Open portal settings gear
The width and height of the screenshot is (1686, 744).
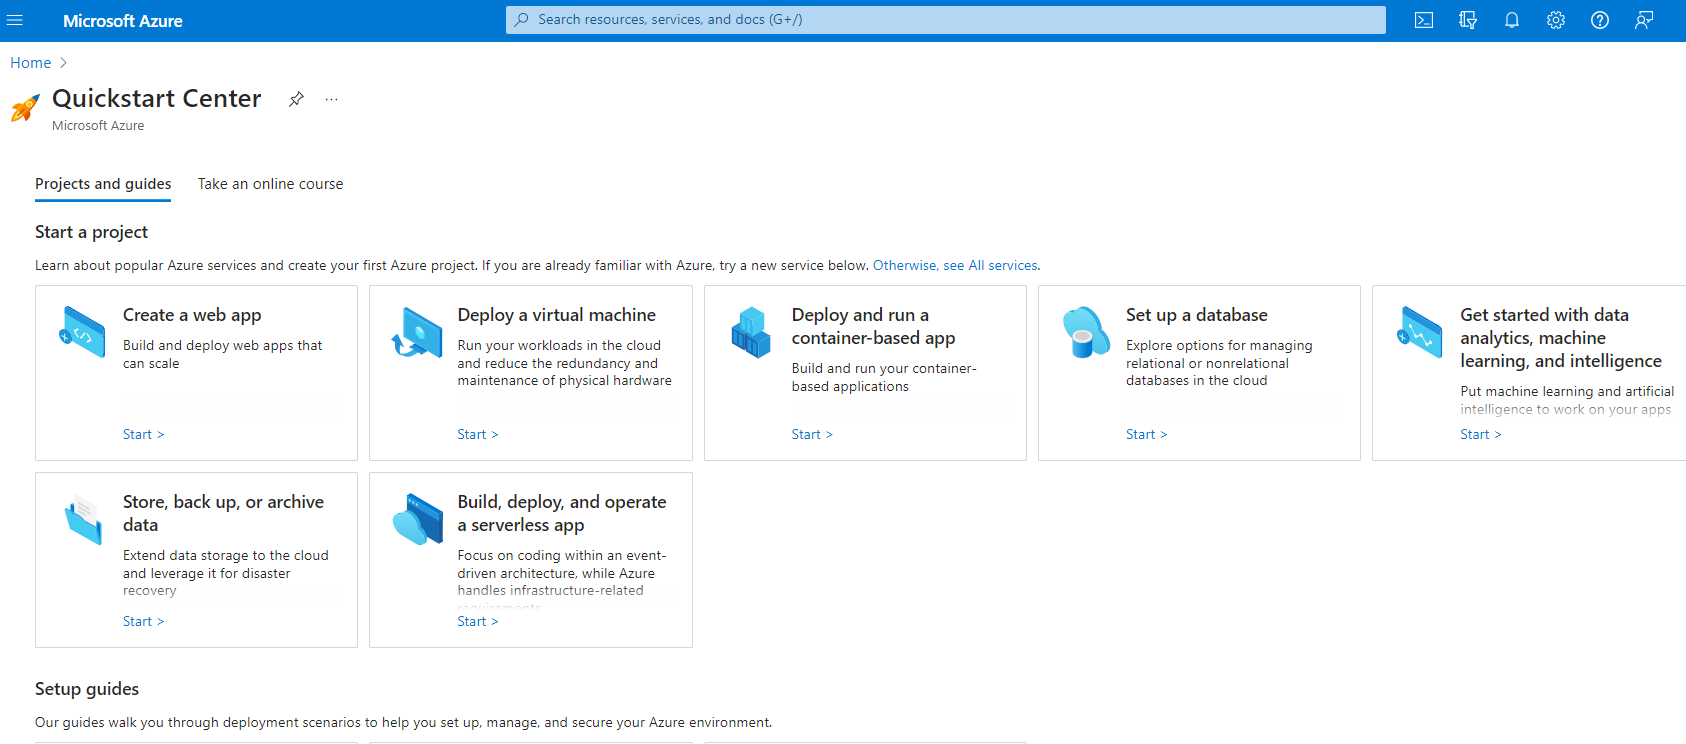tap(1556, 20)
